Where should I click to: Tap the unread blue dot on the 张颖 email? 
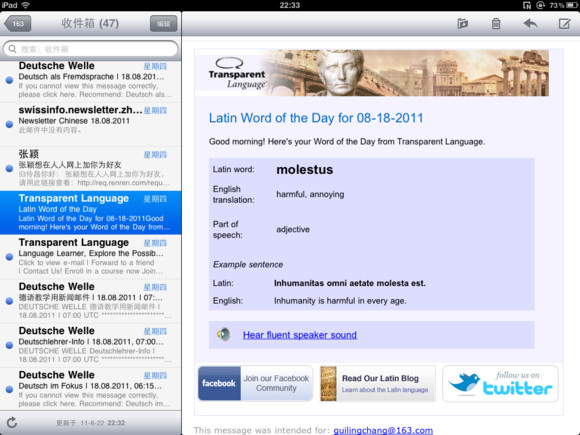(x=10, y=168)
